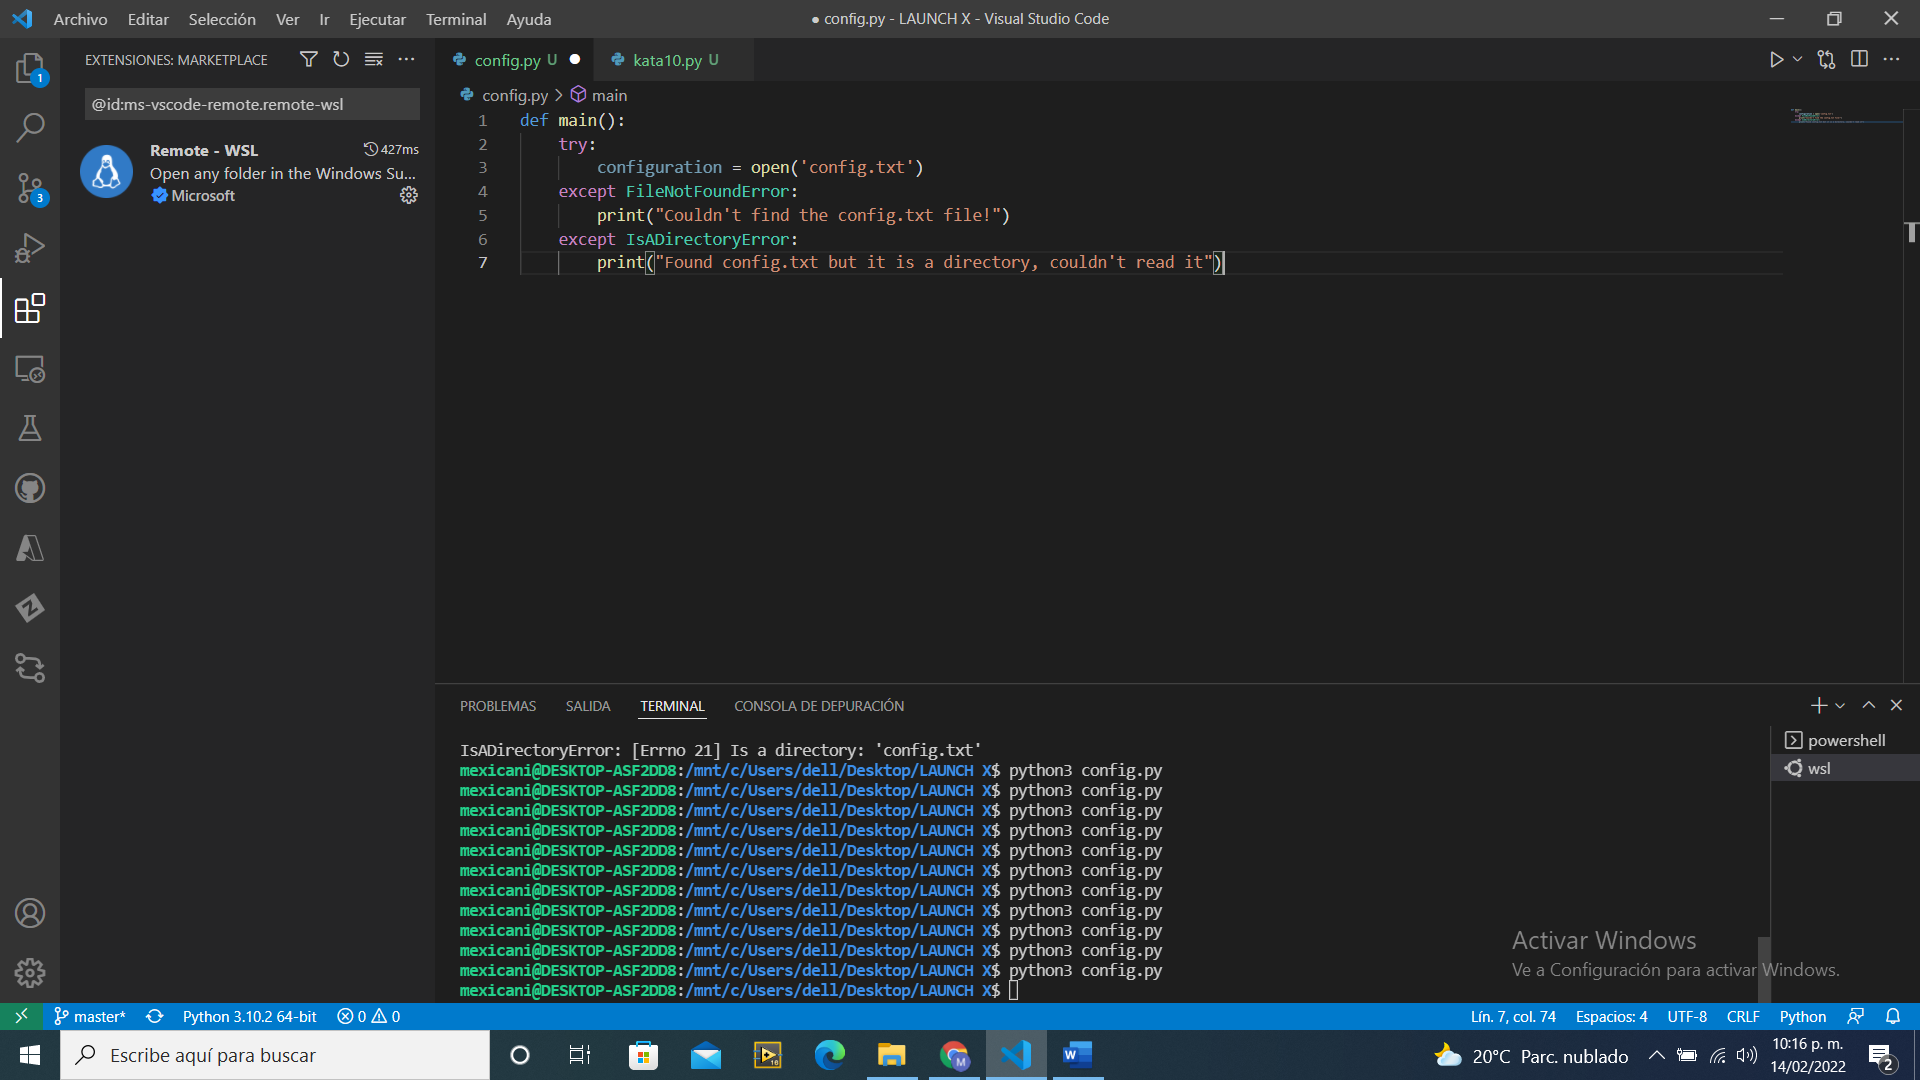Open the Editar menu
Screen dimensions: 1920x1080
(148, 19)
